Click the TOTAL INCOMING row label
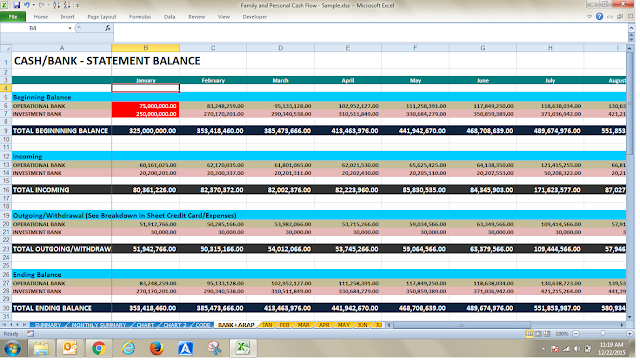The width and height of the screenshot is (640, 363). tap(41, 190)
